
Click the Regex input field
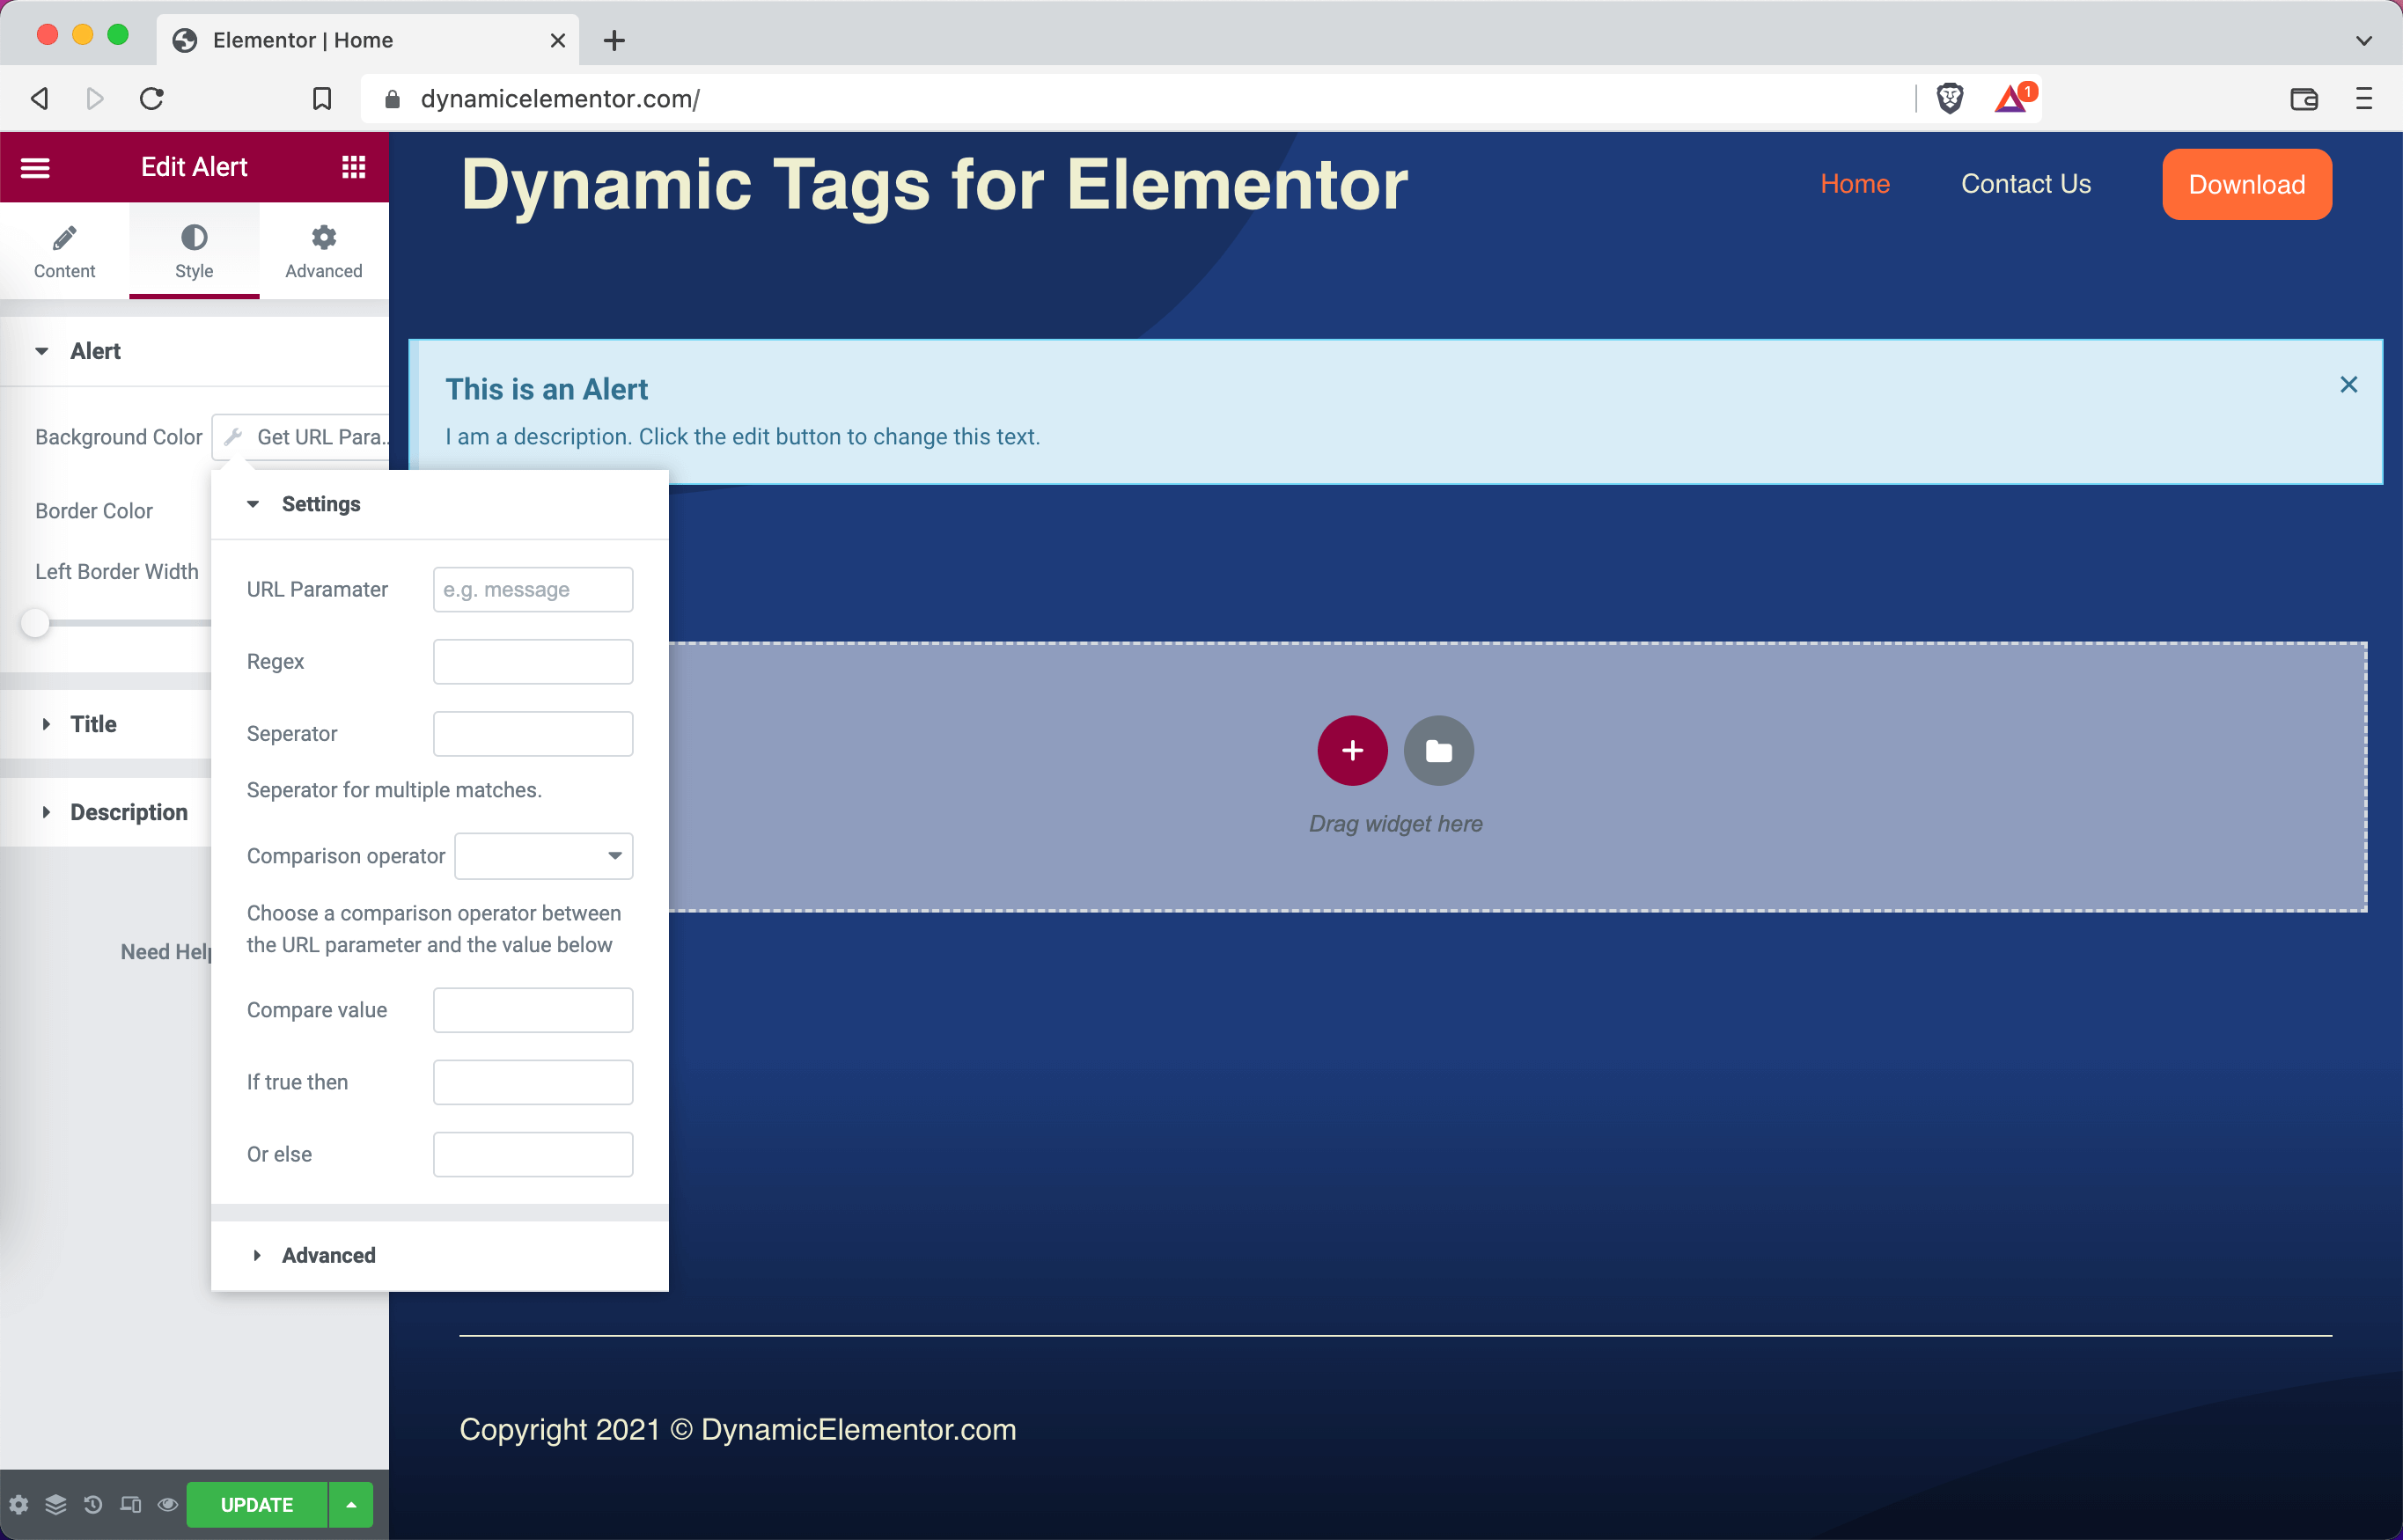point(533,662)
